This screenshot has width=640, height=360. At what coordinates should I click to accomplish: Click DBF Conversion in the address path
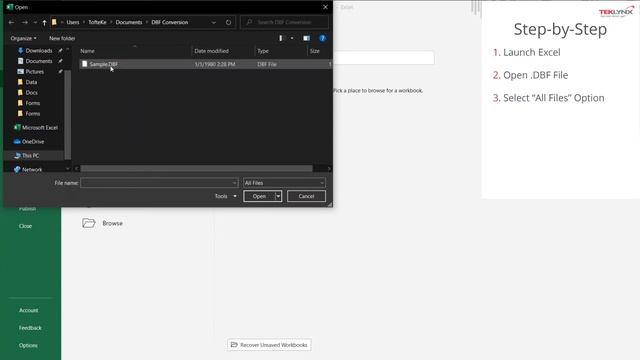pyautogui.click(x=170, y=22)
